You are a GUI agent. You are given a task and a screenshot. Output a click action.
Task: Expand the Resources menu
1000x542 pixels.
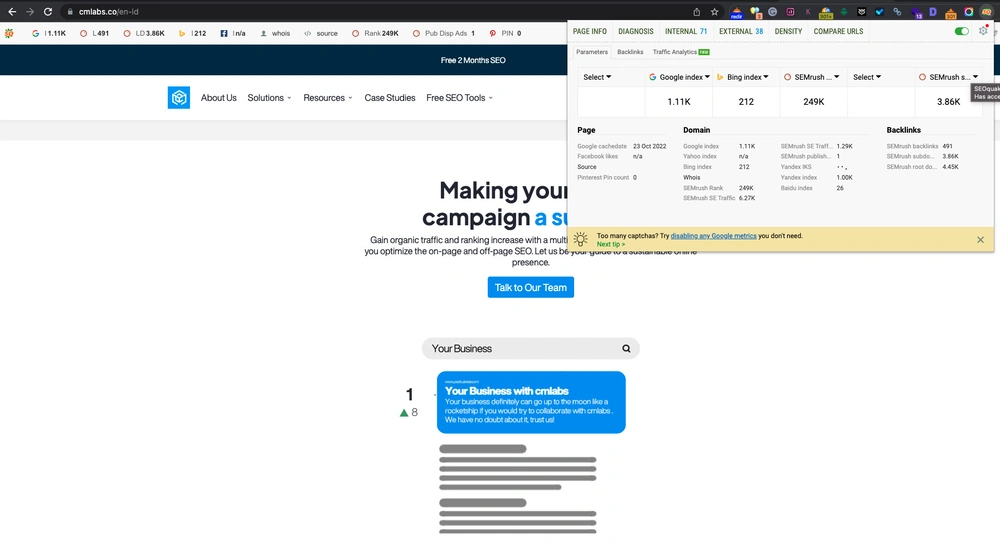328,98
